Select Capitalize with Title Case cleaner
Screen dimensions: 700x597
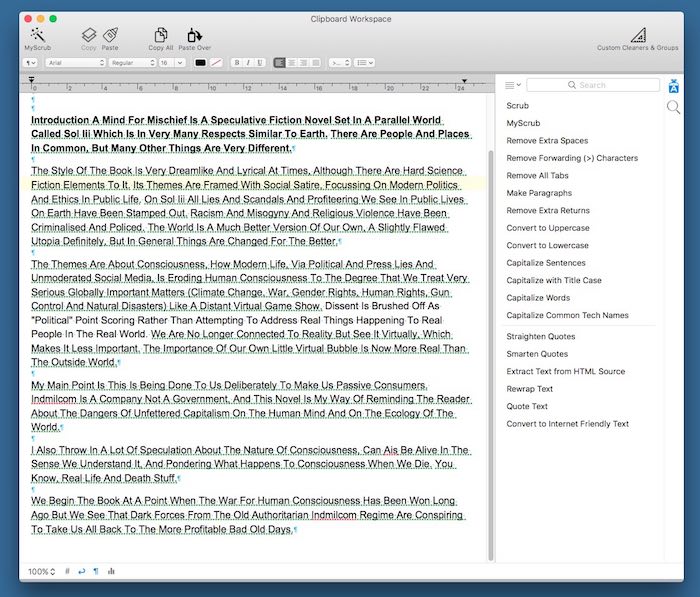pyautogui.click(x=554, y=281)
